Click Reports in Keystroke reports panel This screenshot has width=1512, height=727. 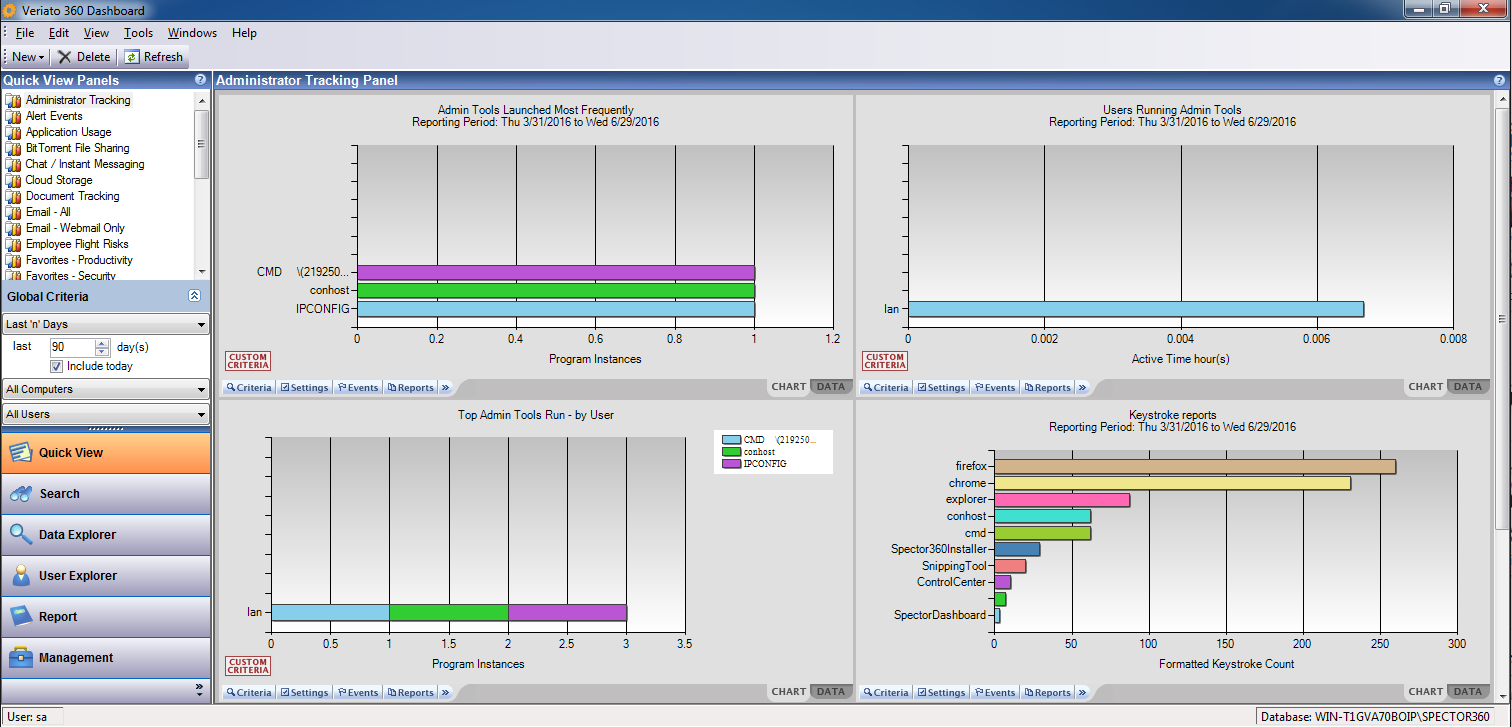pyautogui.click(x=1047, y=693)
